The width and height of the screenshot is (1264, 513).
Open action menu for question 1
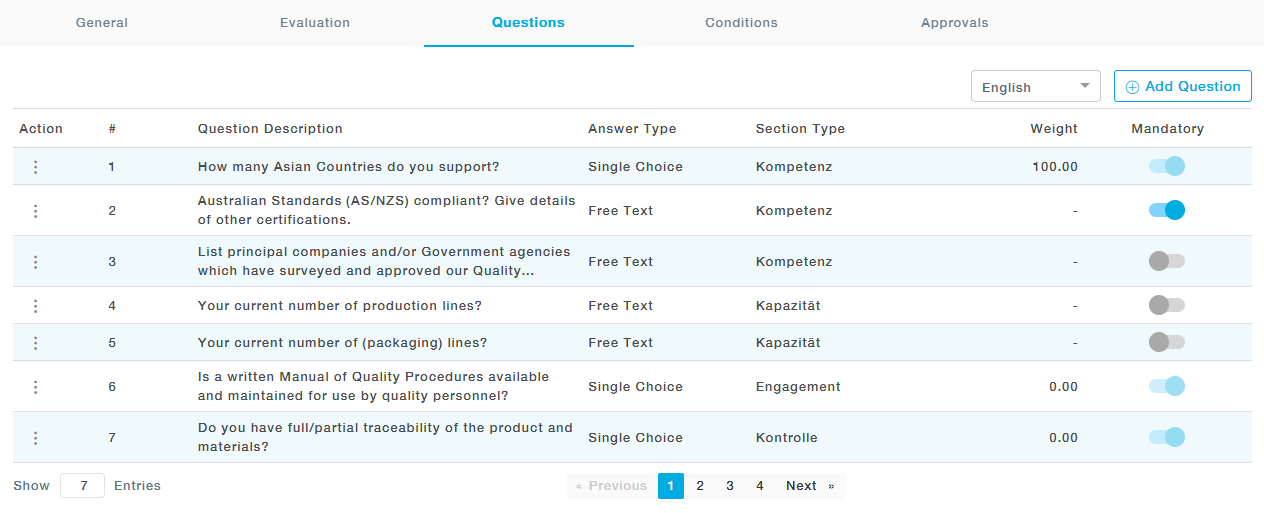click(x=35, y=167)
